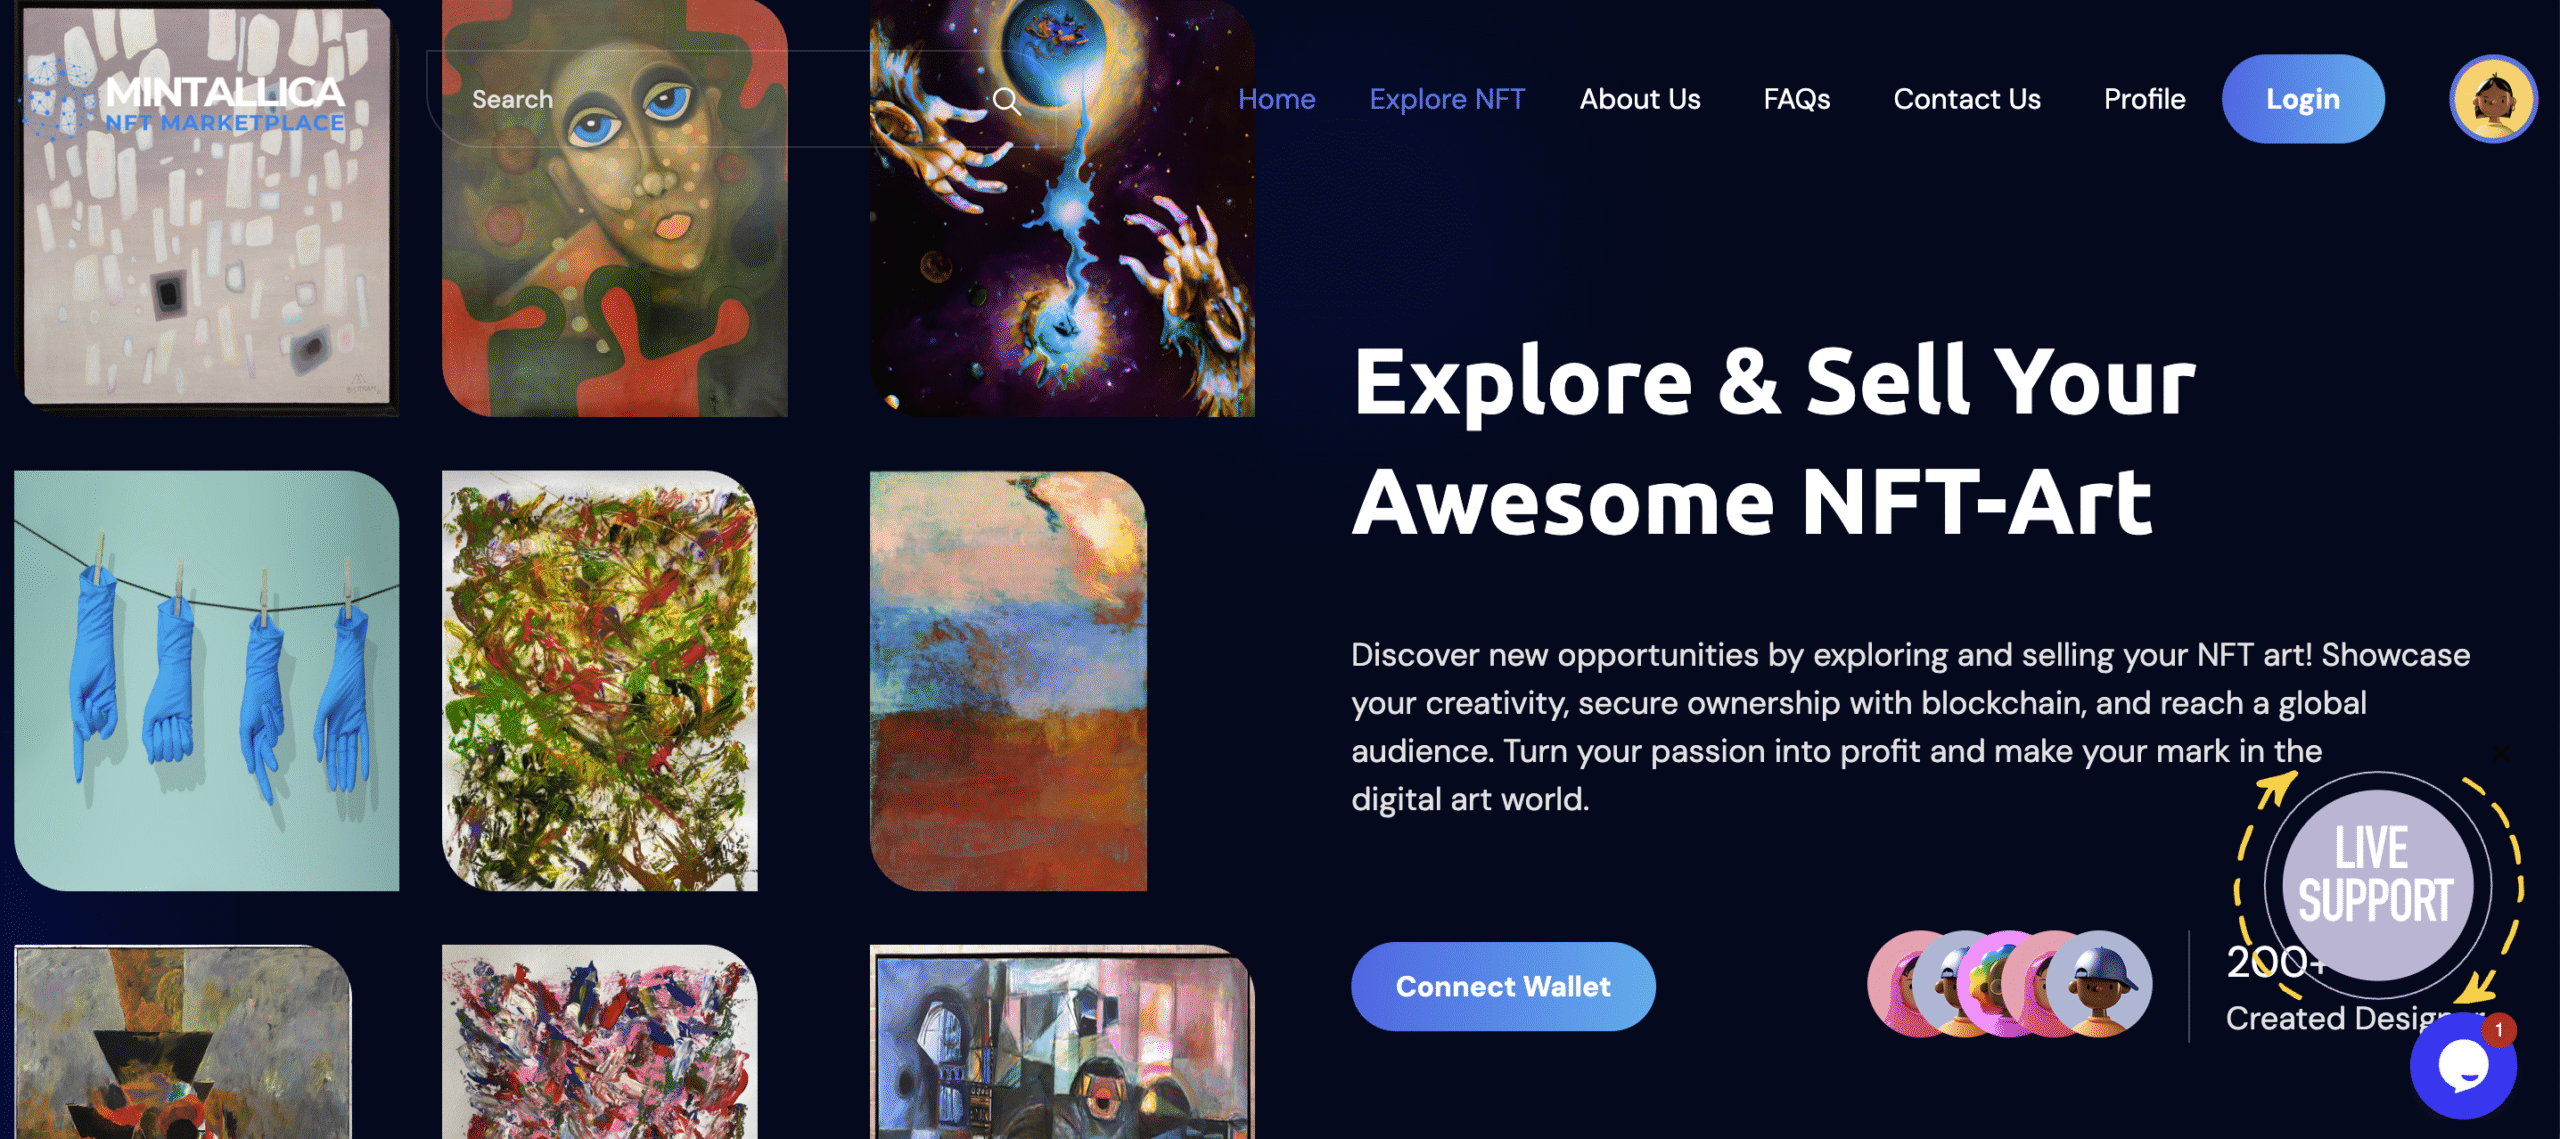Close the Live Support popup
Viewport: 2560px width, 1139px height.
point(2501,754)
